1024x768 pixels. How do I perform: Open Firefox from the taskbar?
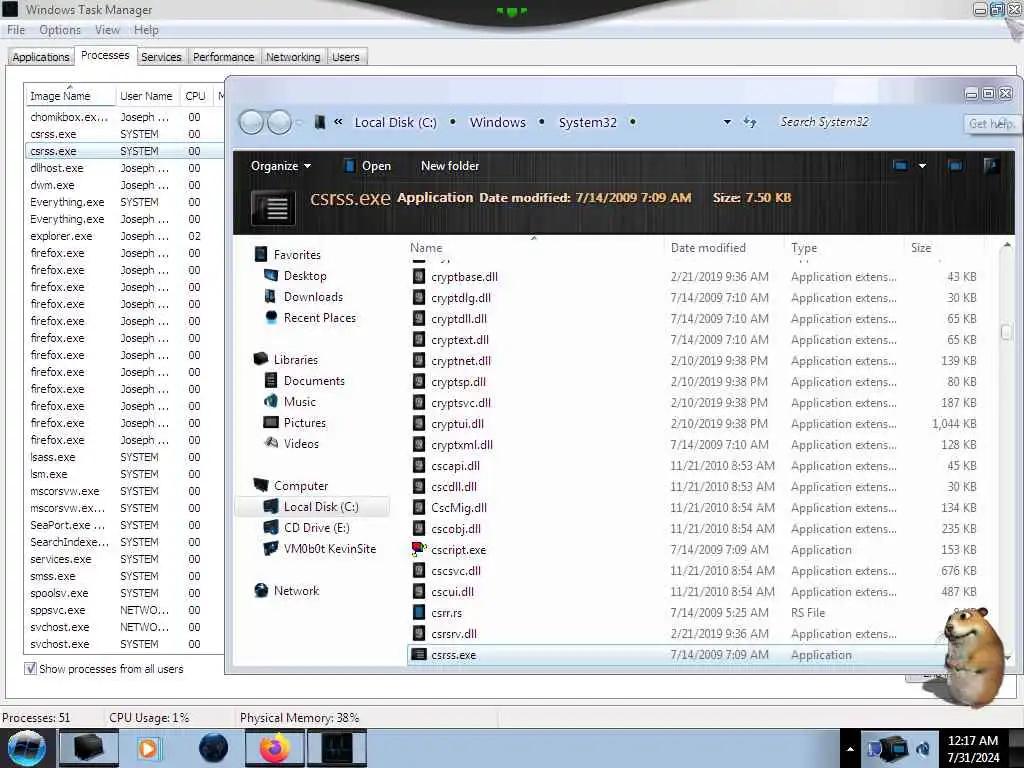(275, 748)
